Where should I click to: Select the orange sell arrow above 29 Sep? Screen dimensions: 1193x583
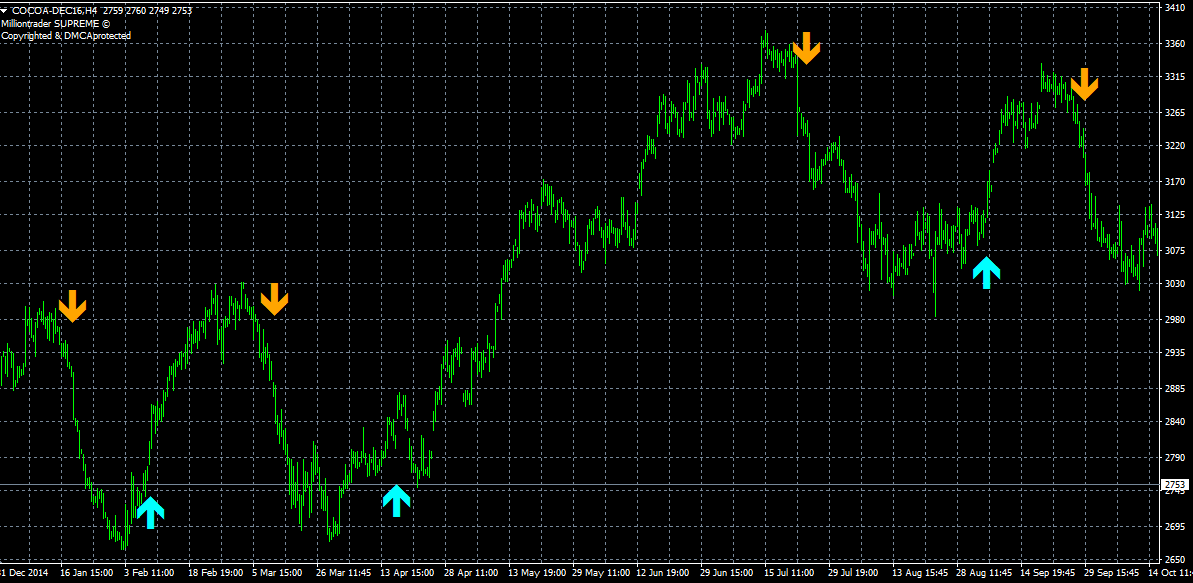click(x=1084, y=84)
